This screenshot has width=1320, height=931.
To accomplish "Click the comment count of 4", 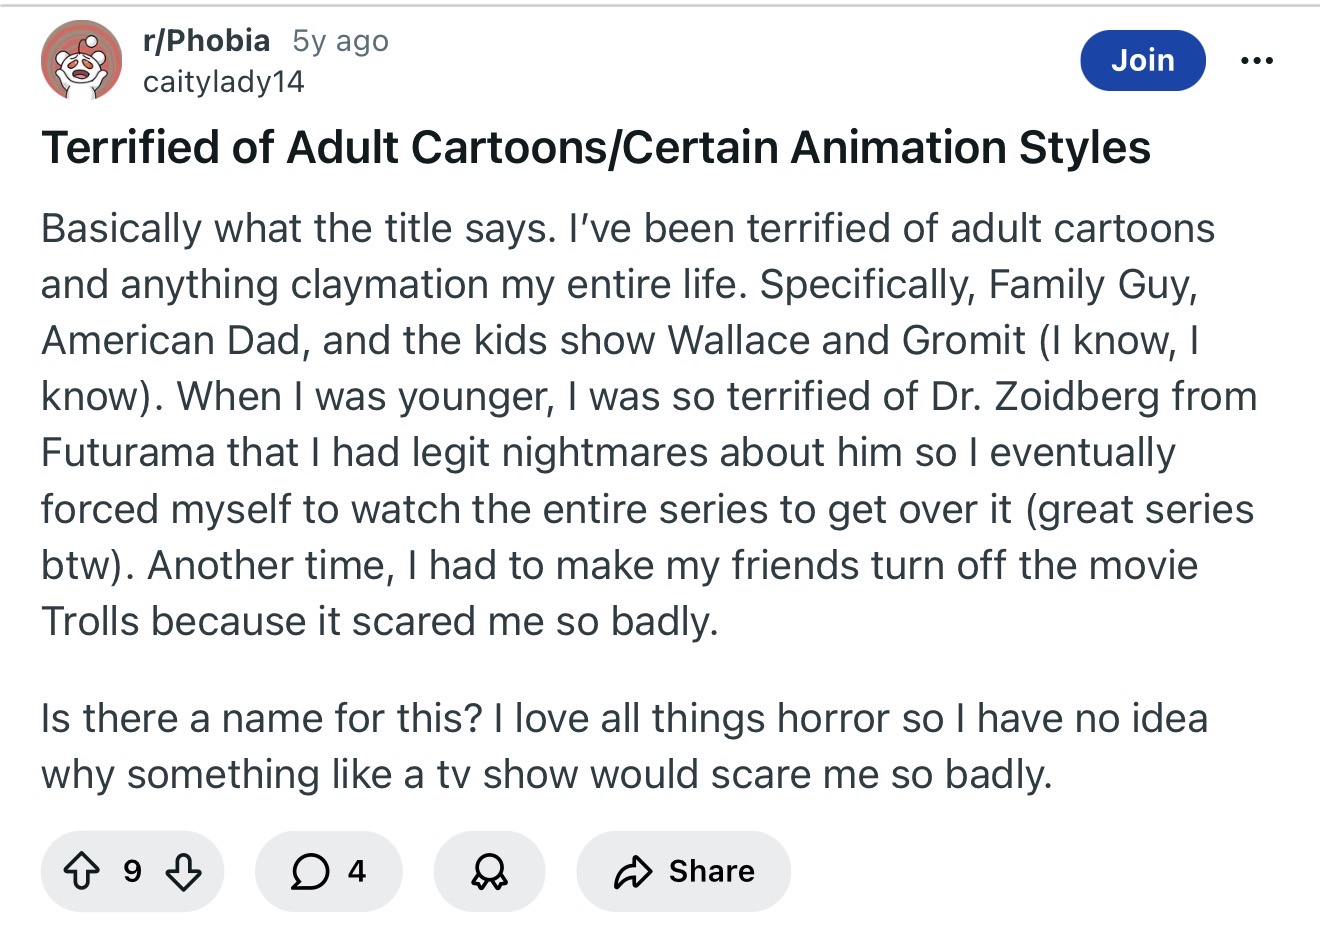I will point(357,872).
